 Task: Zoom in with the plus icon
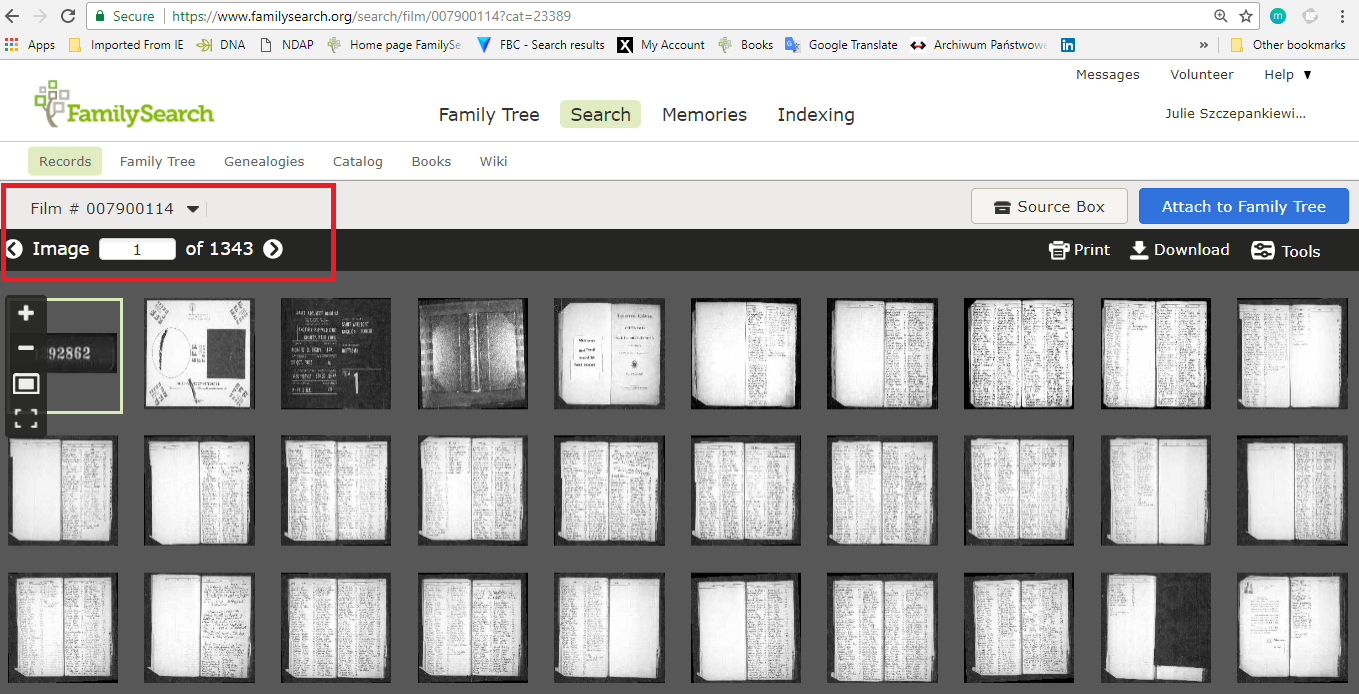(x=26, y=314)
